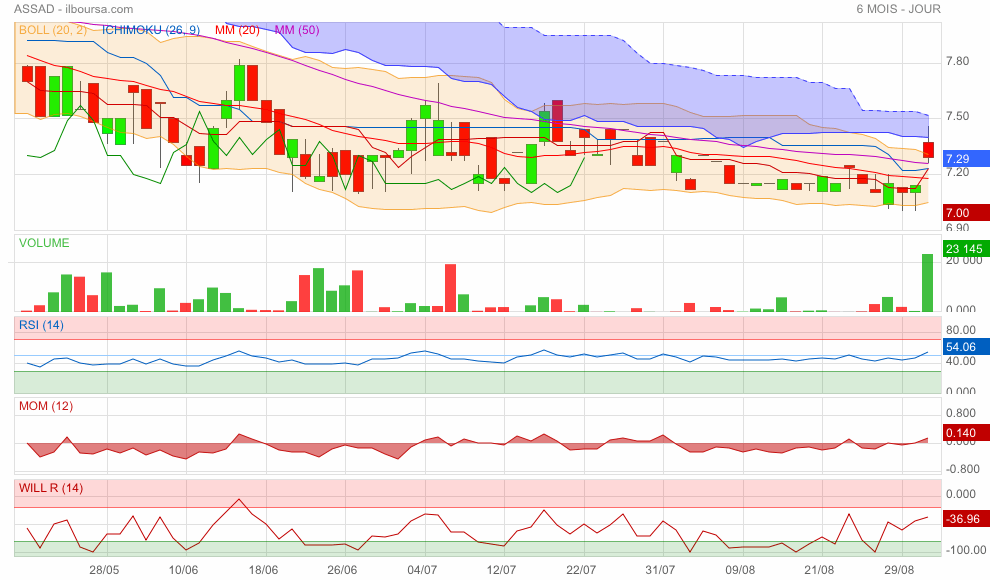Click the WILL R (14) panel label

(51, 488)
